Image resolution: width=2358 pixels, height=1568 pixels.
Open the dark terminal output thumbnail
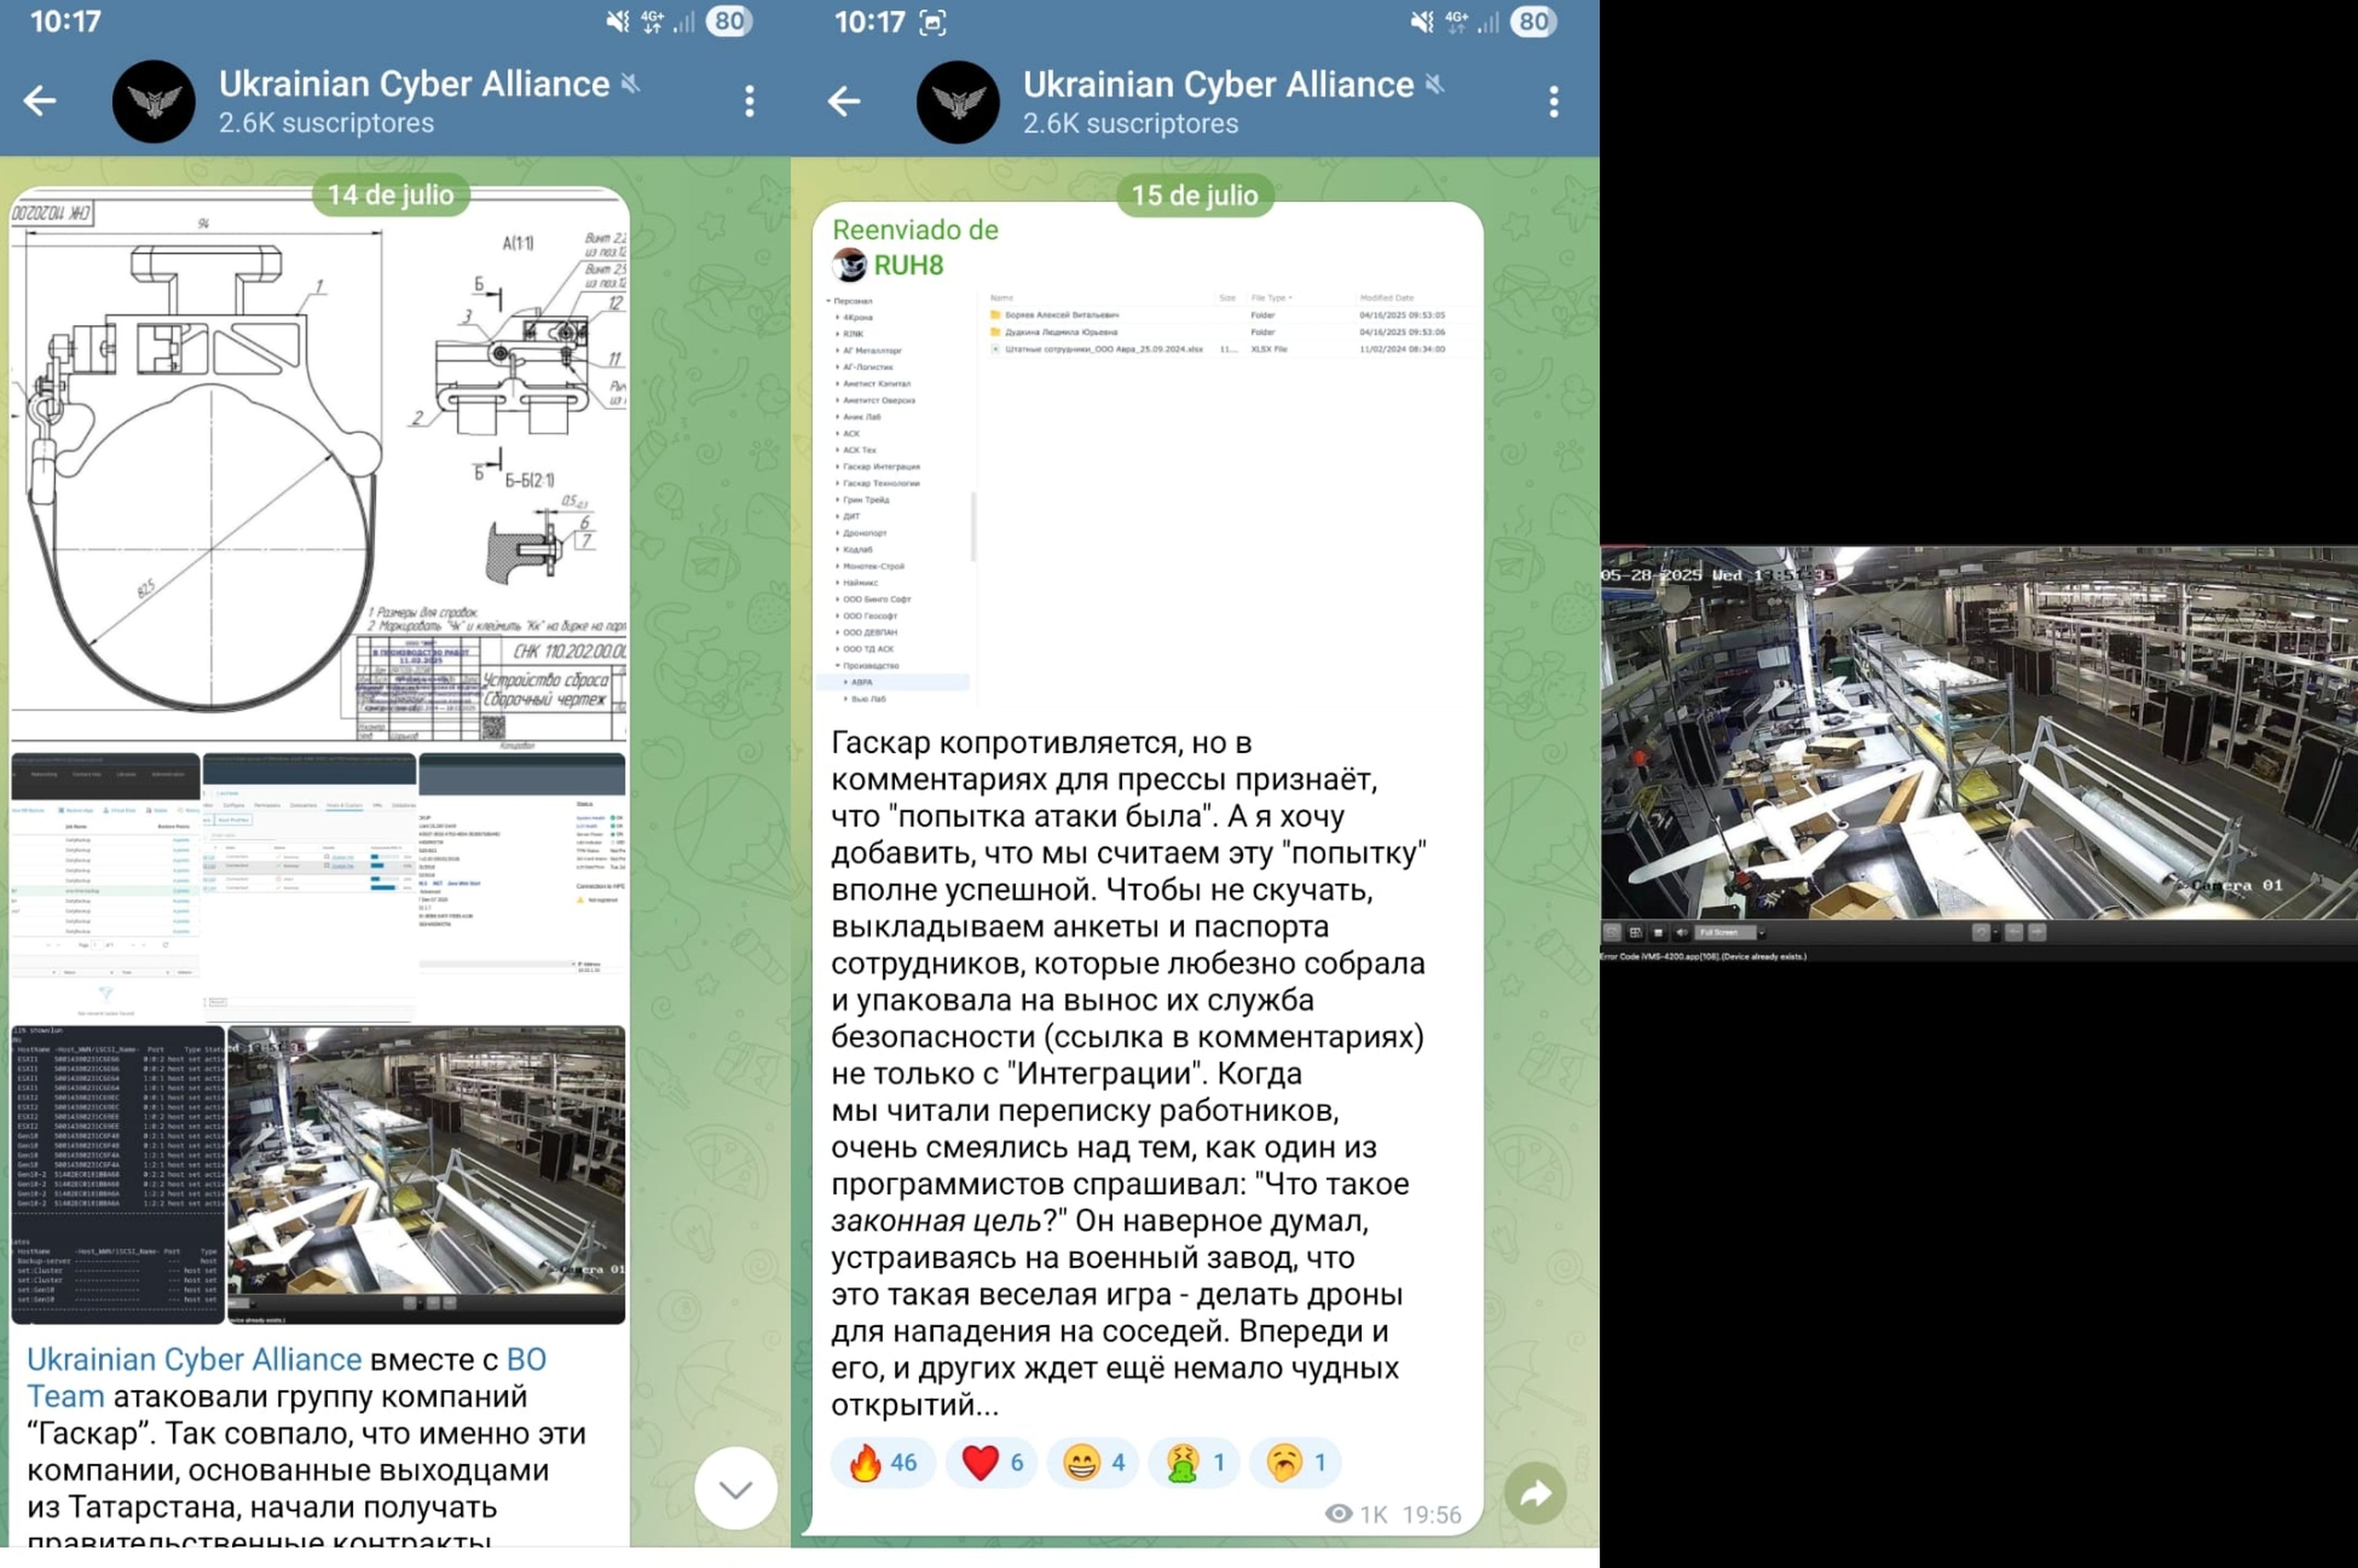pos(118,1174)
